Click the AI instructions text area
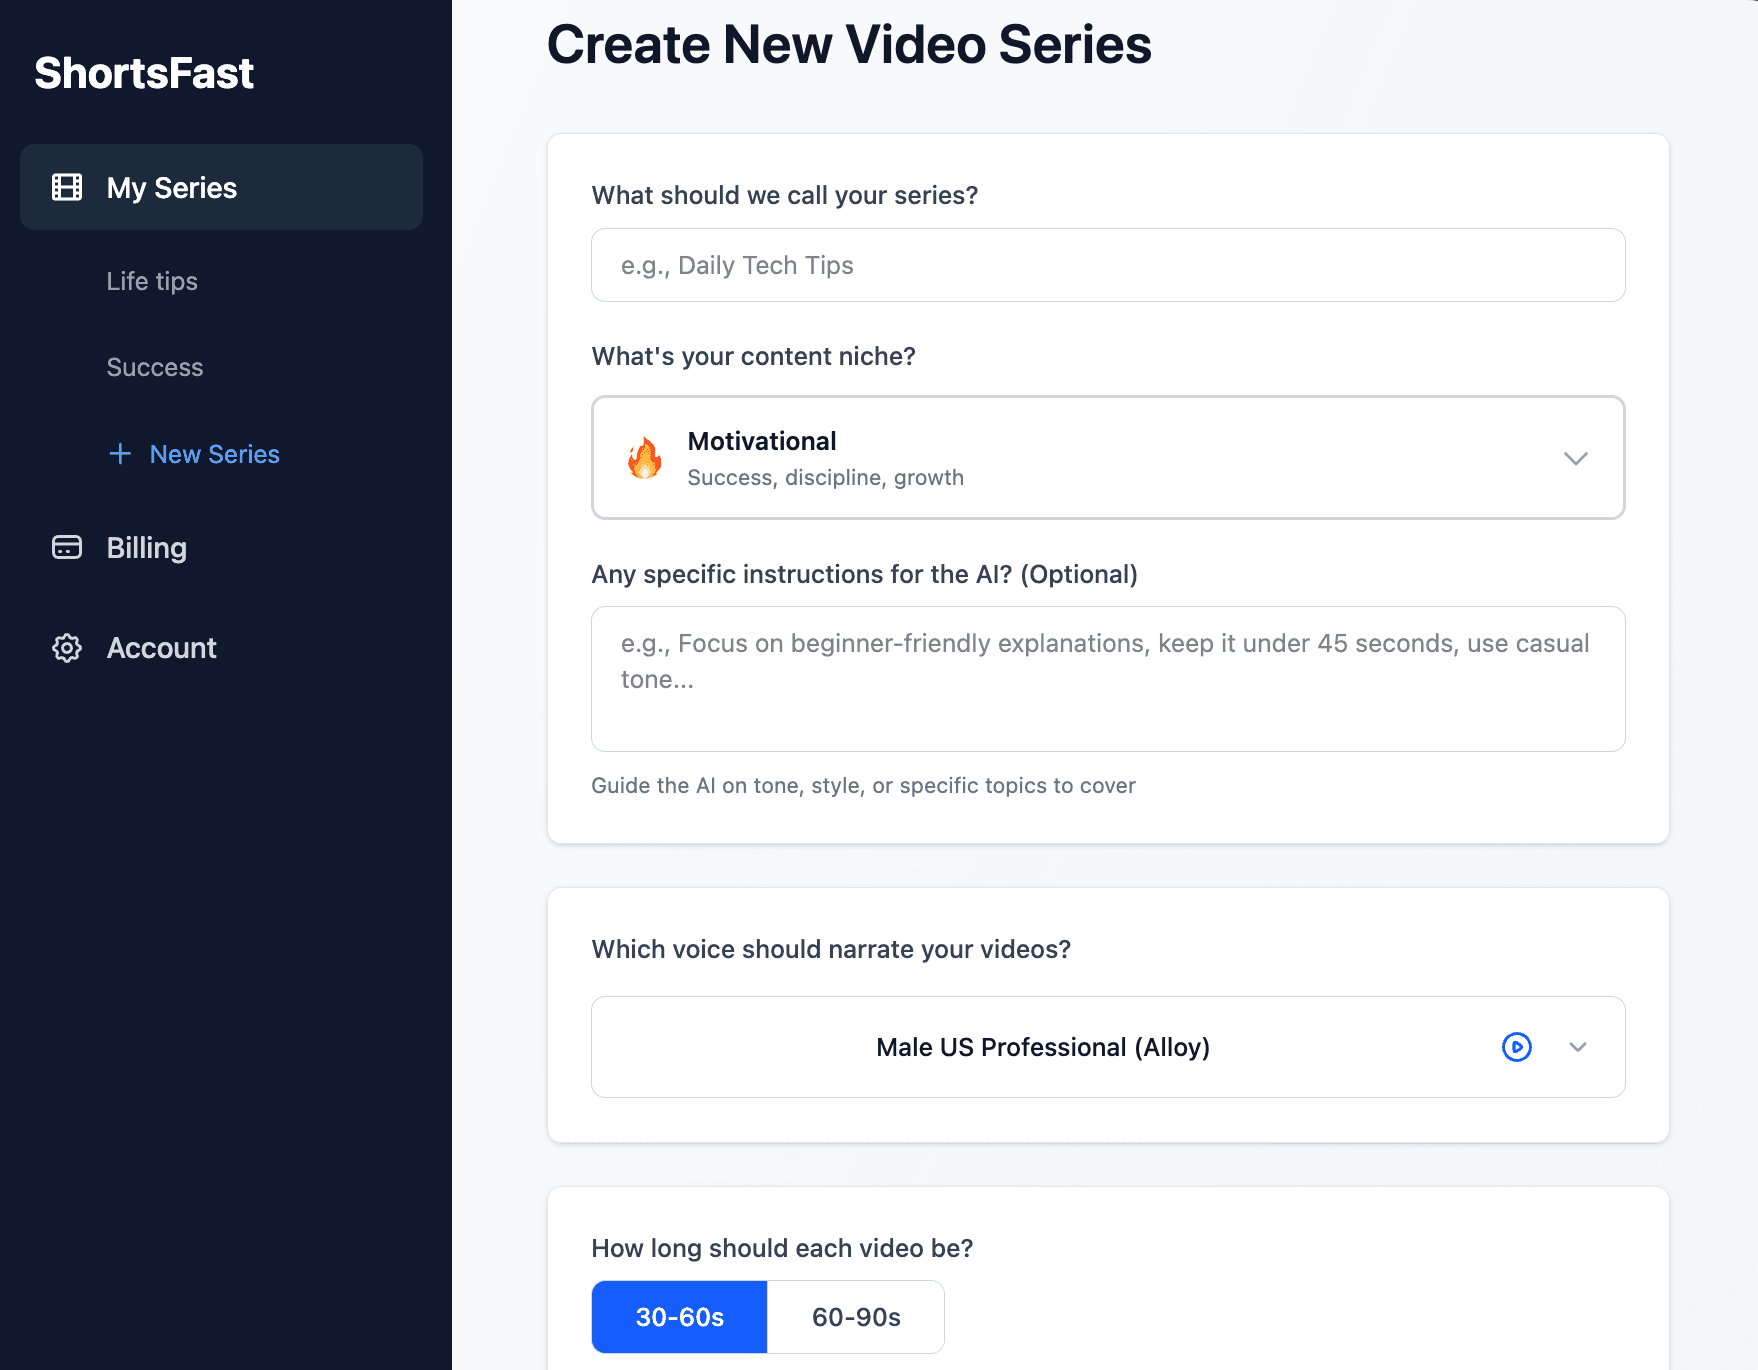This screenshot has height=1370, width=1758. coord(1107,679)
